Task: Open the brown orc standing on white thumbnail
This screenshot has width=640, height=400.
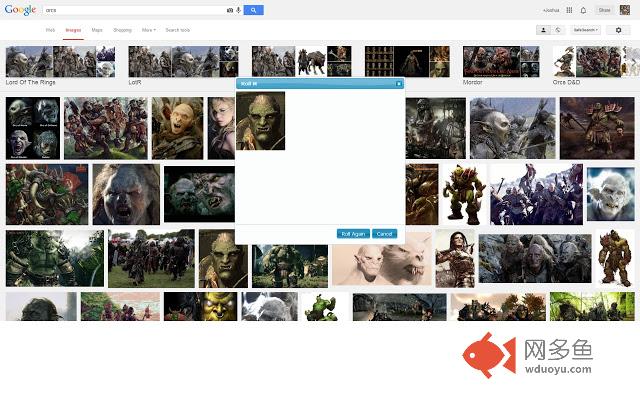Action: 615,258
